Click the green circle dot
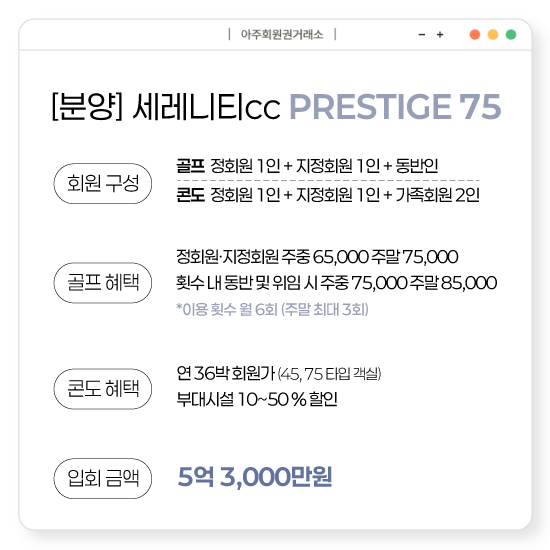This screenshot has height=550, width=550. [511, 34]
